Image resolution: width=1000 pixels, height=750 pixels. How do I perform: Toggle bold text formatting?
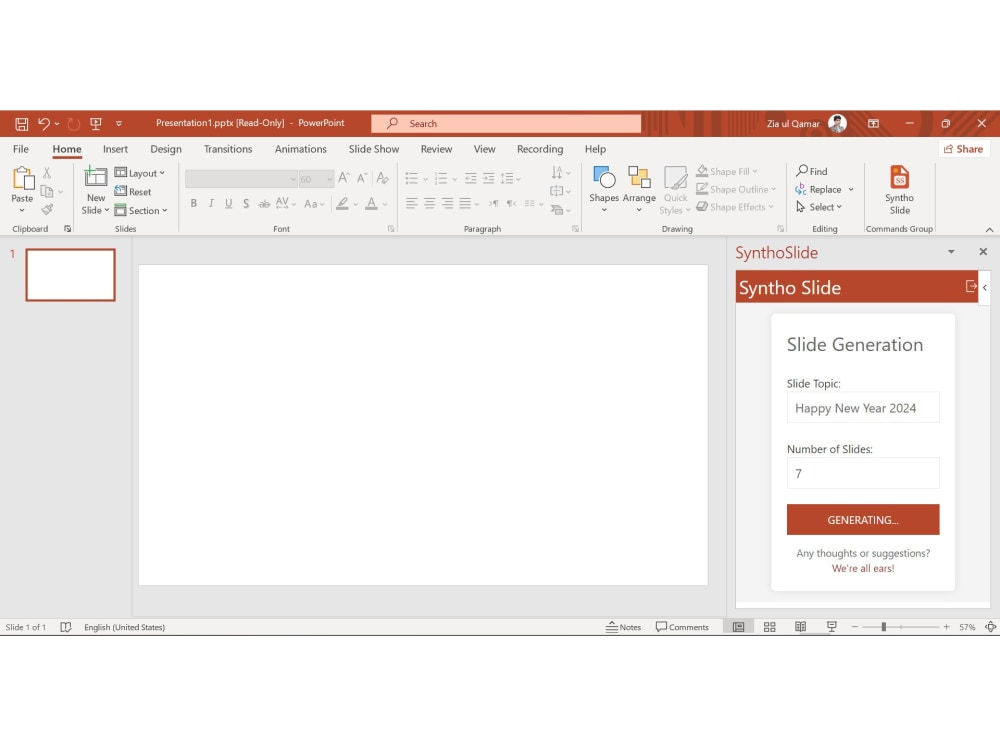pyautogui.click(x=194, y=203)
